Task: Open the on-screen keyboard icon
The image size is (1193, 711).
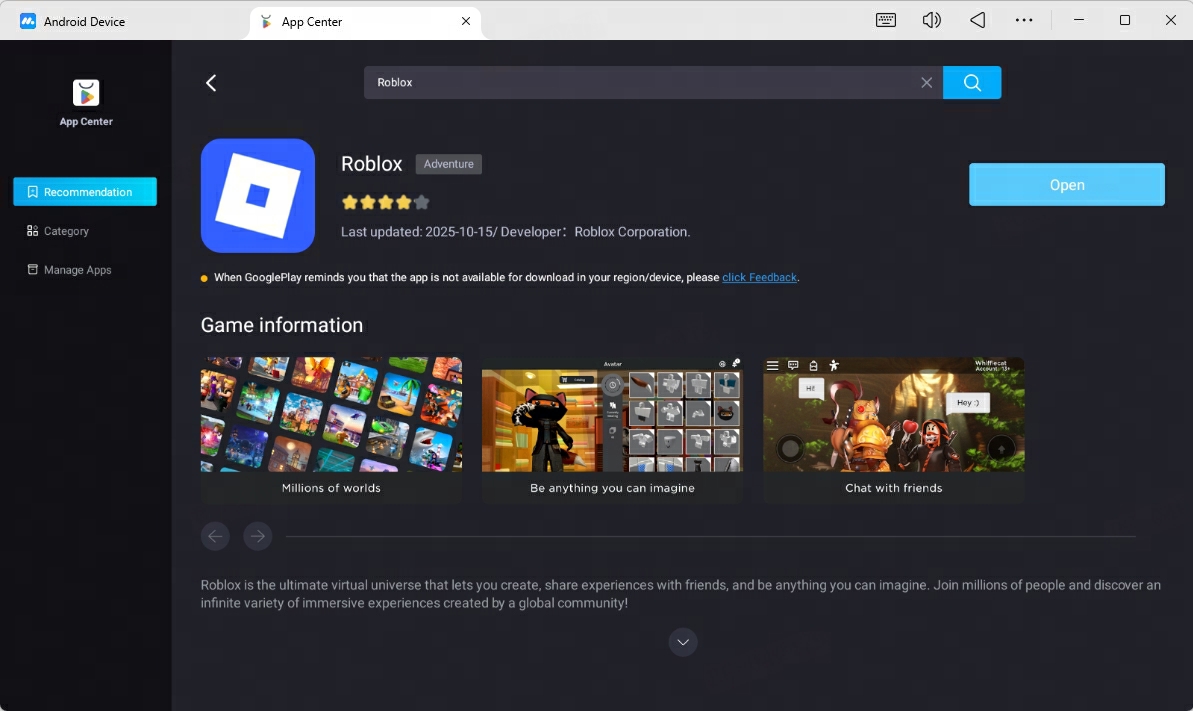Action: 886,20
